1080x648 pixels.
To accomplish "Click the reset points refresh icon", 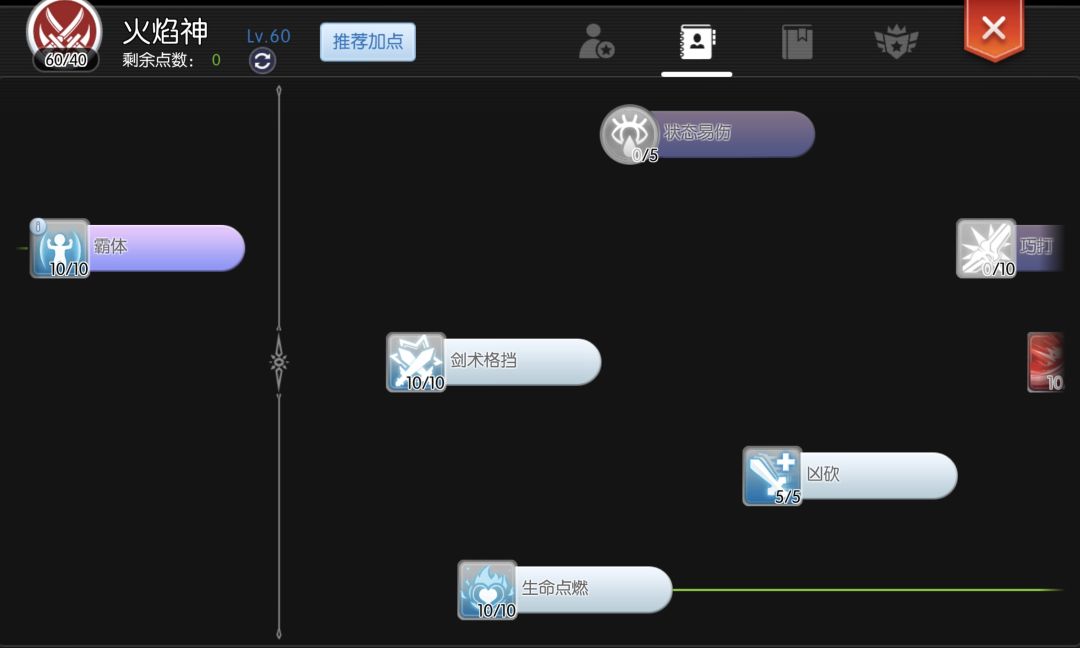I will 261,61.
